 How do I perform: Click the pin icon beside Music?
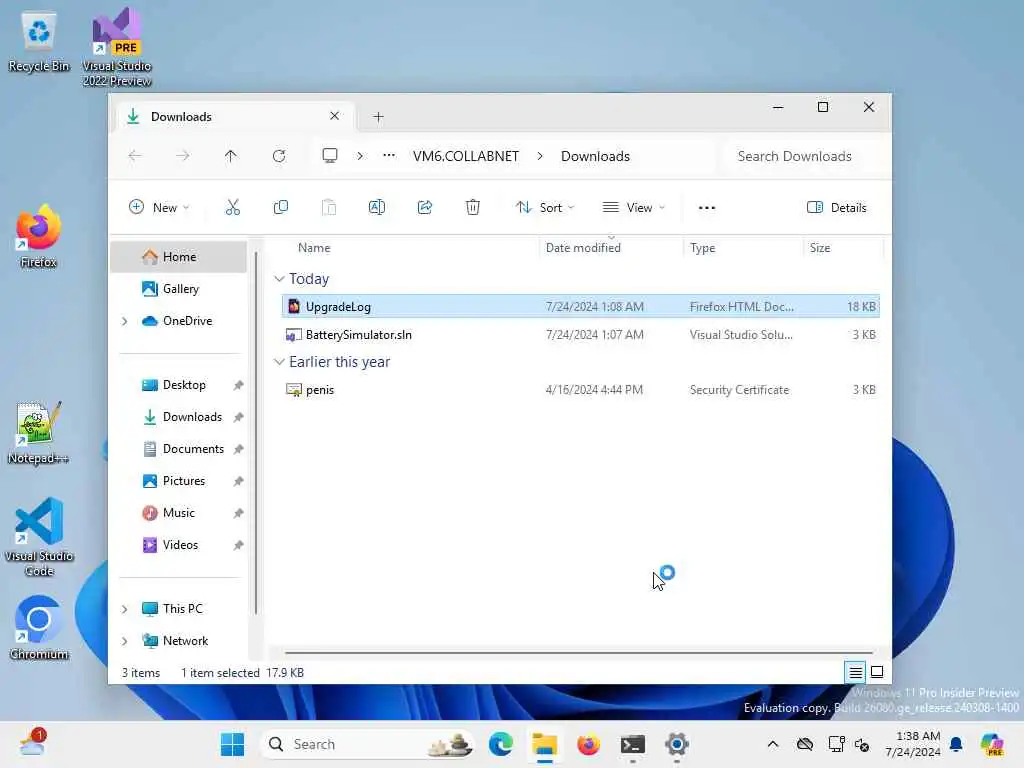click(x=238, y=513)
